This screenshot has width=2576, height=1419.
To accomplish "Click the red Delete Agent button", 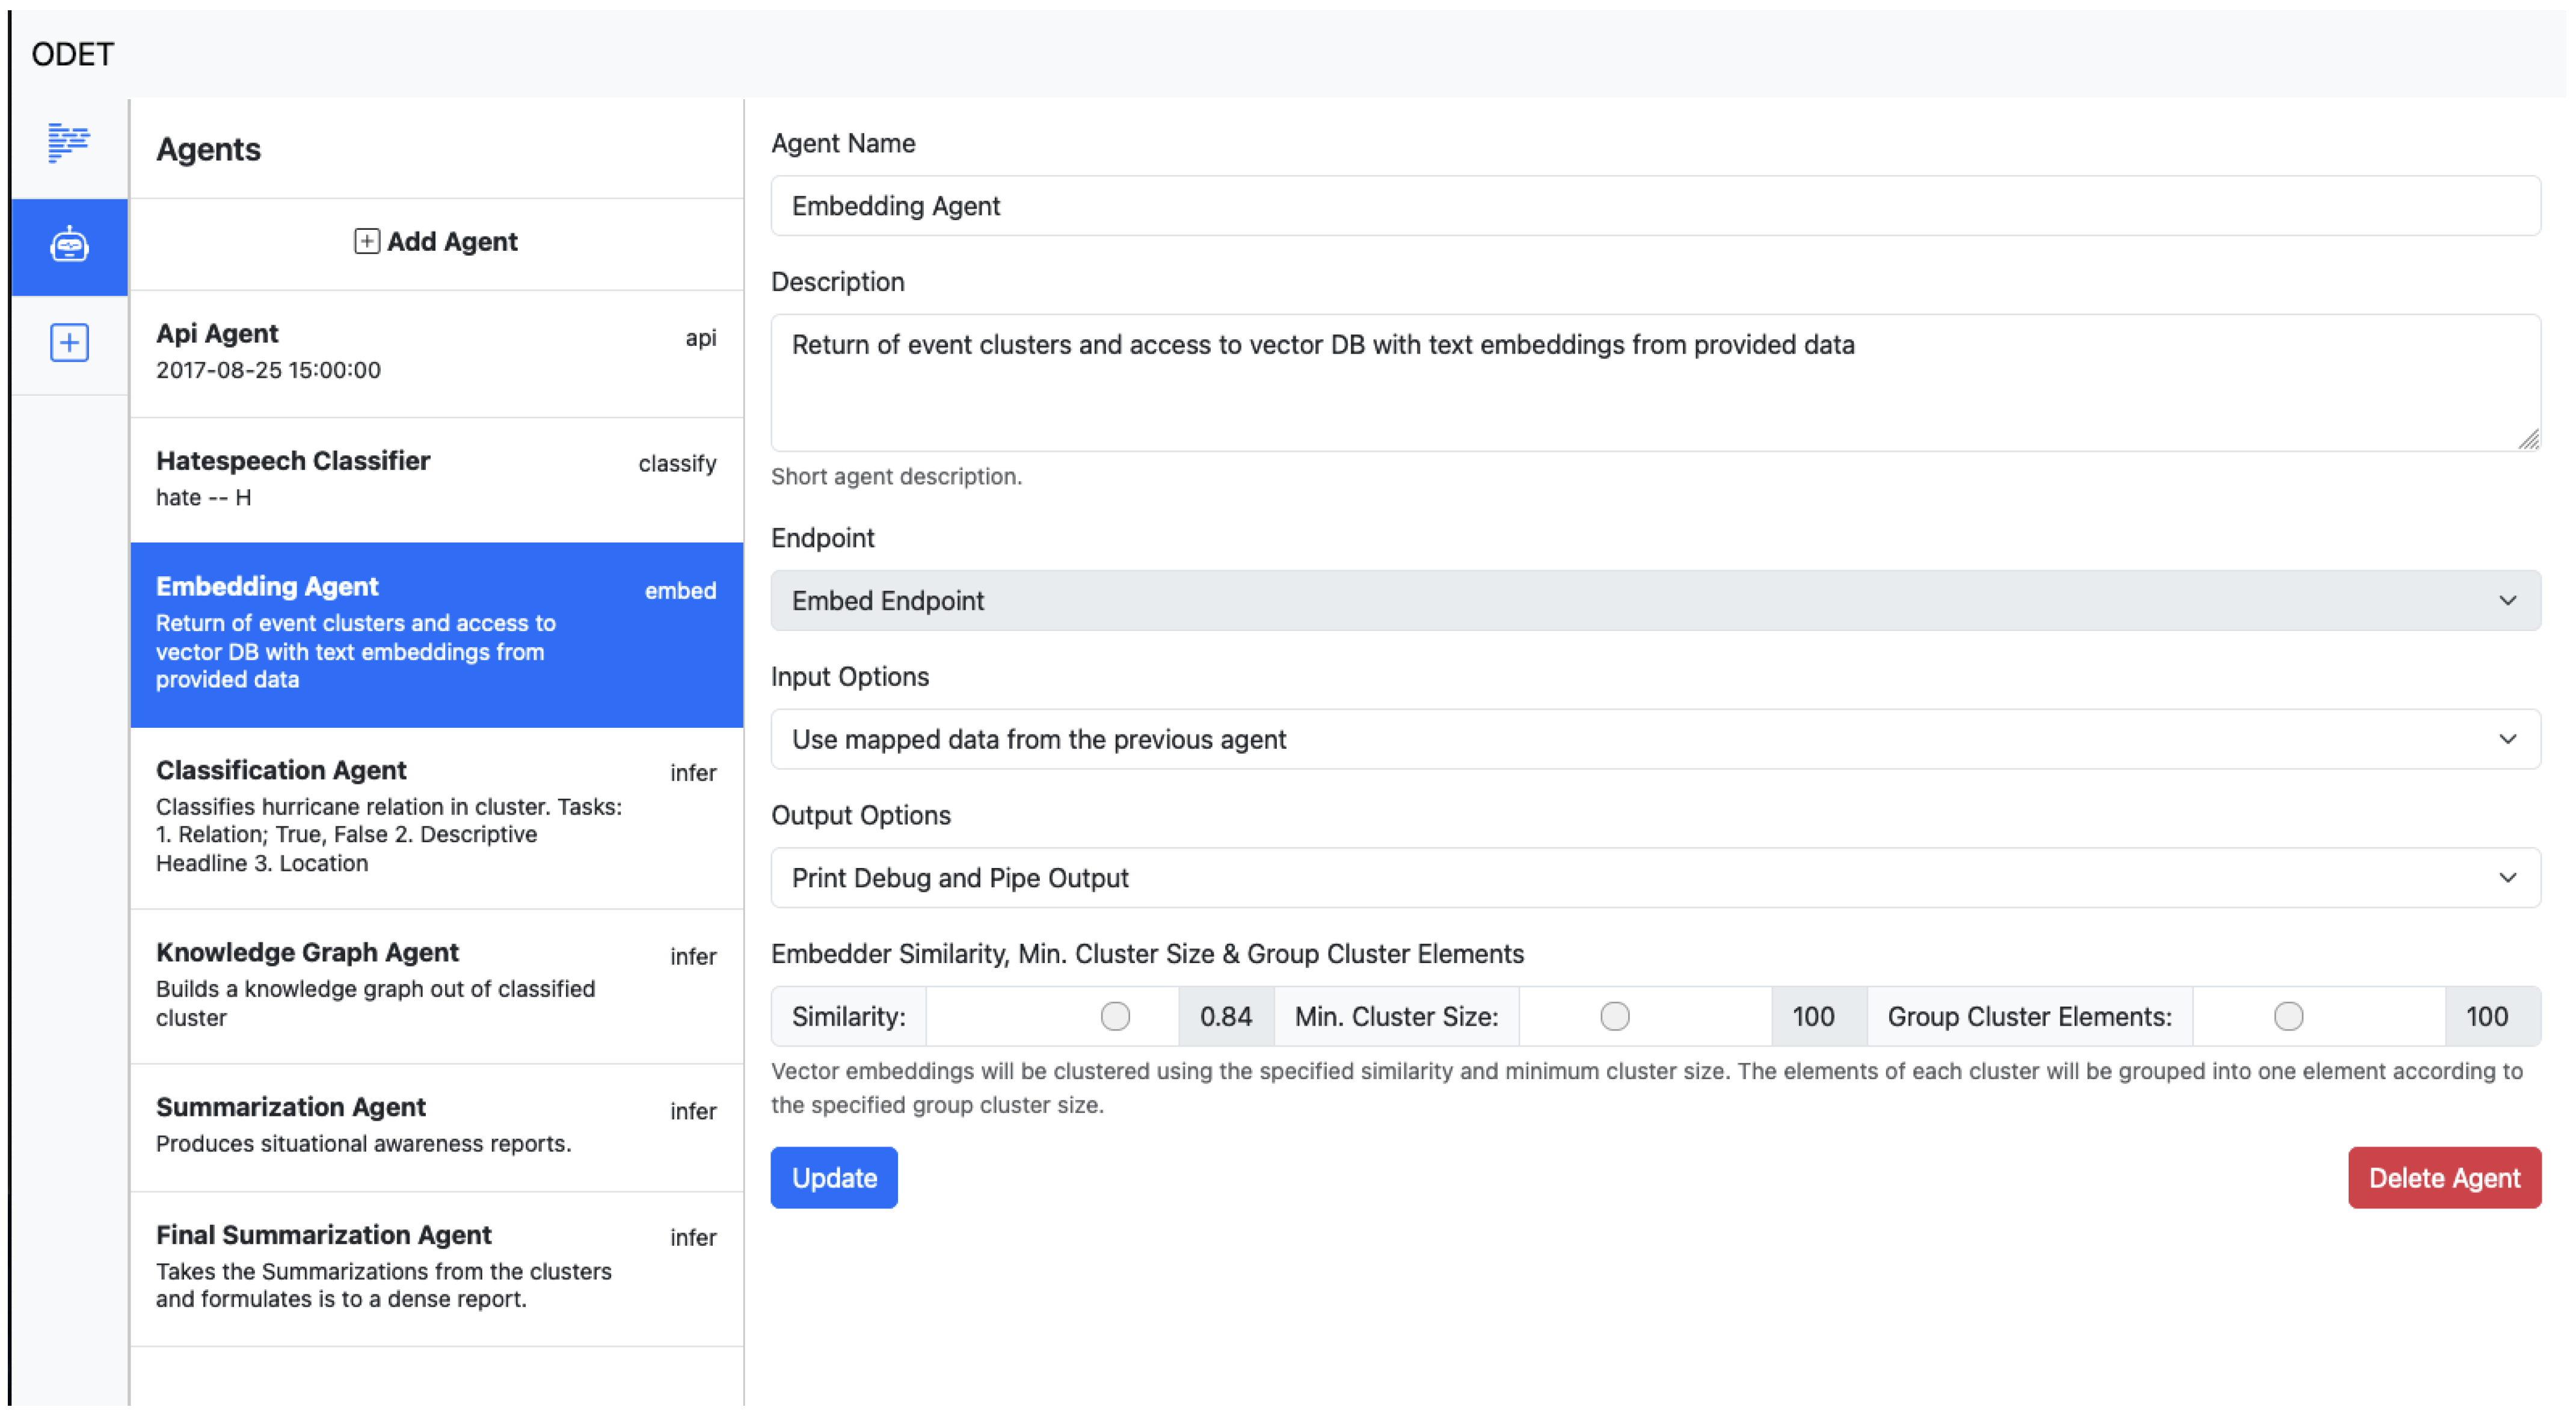I will pyautogui.click(x=2443, y=1177).
